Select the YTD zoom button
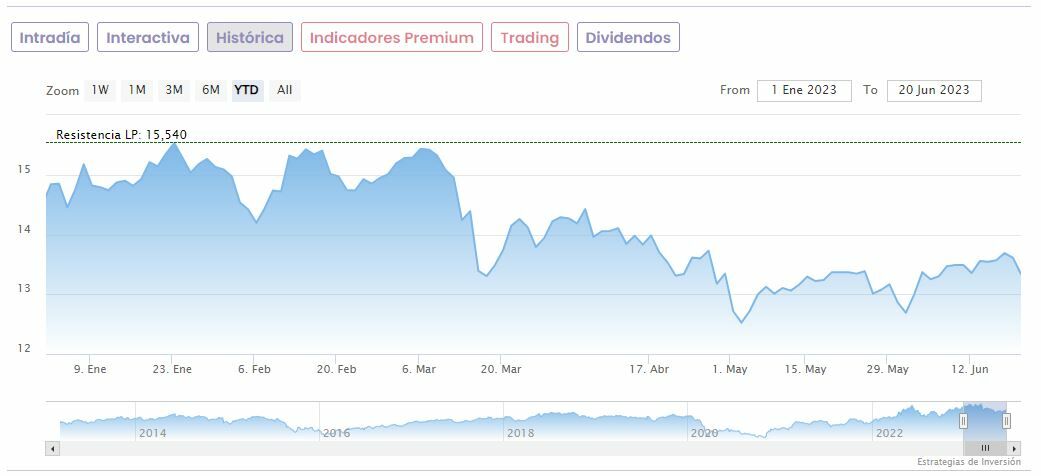The image size is (1041, 476). [x=246, y=90]
